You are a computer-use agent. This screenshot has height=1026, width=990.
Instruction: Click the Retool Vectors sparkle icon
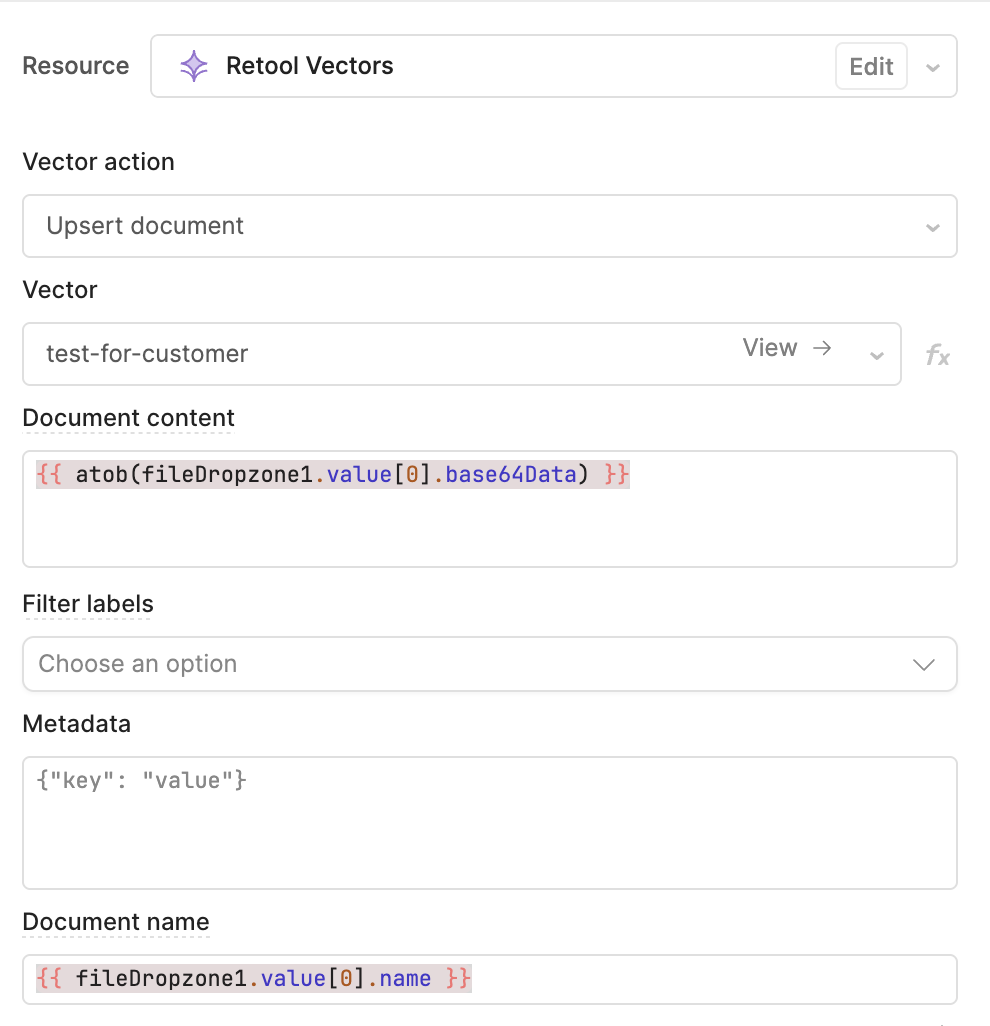[x=193, y=67]
